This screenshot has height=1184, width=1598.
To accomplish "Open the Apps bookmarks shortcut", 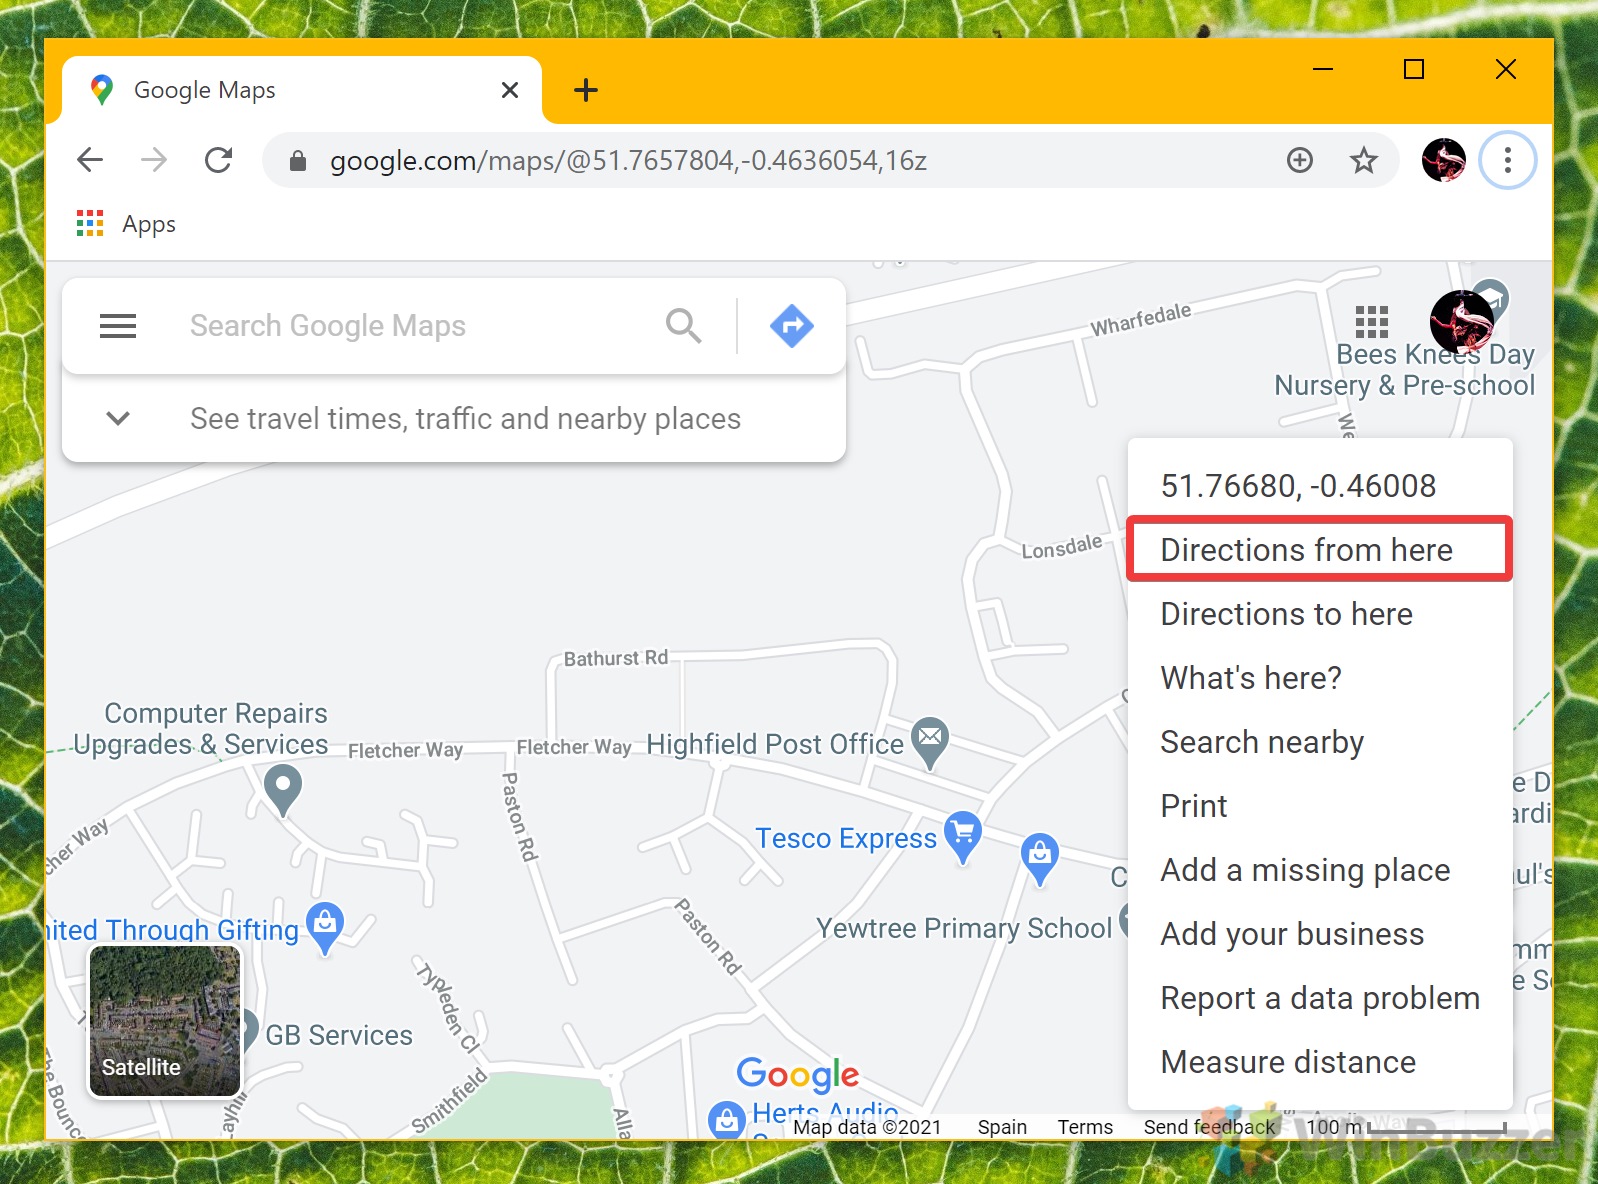I will coord(127,224).
